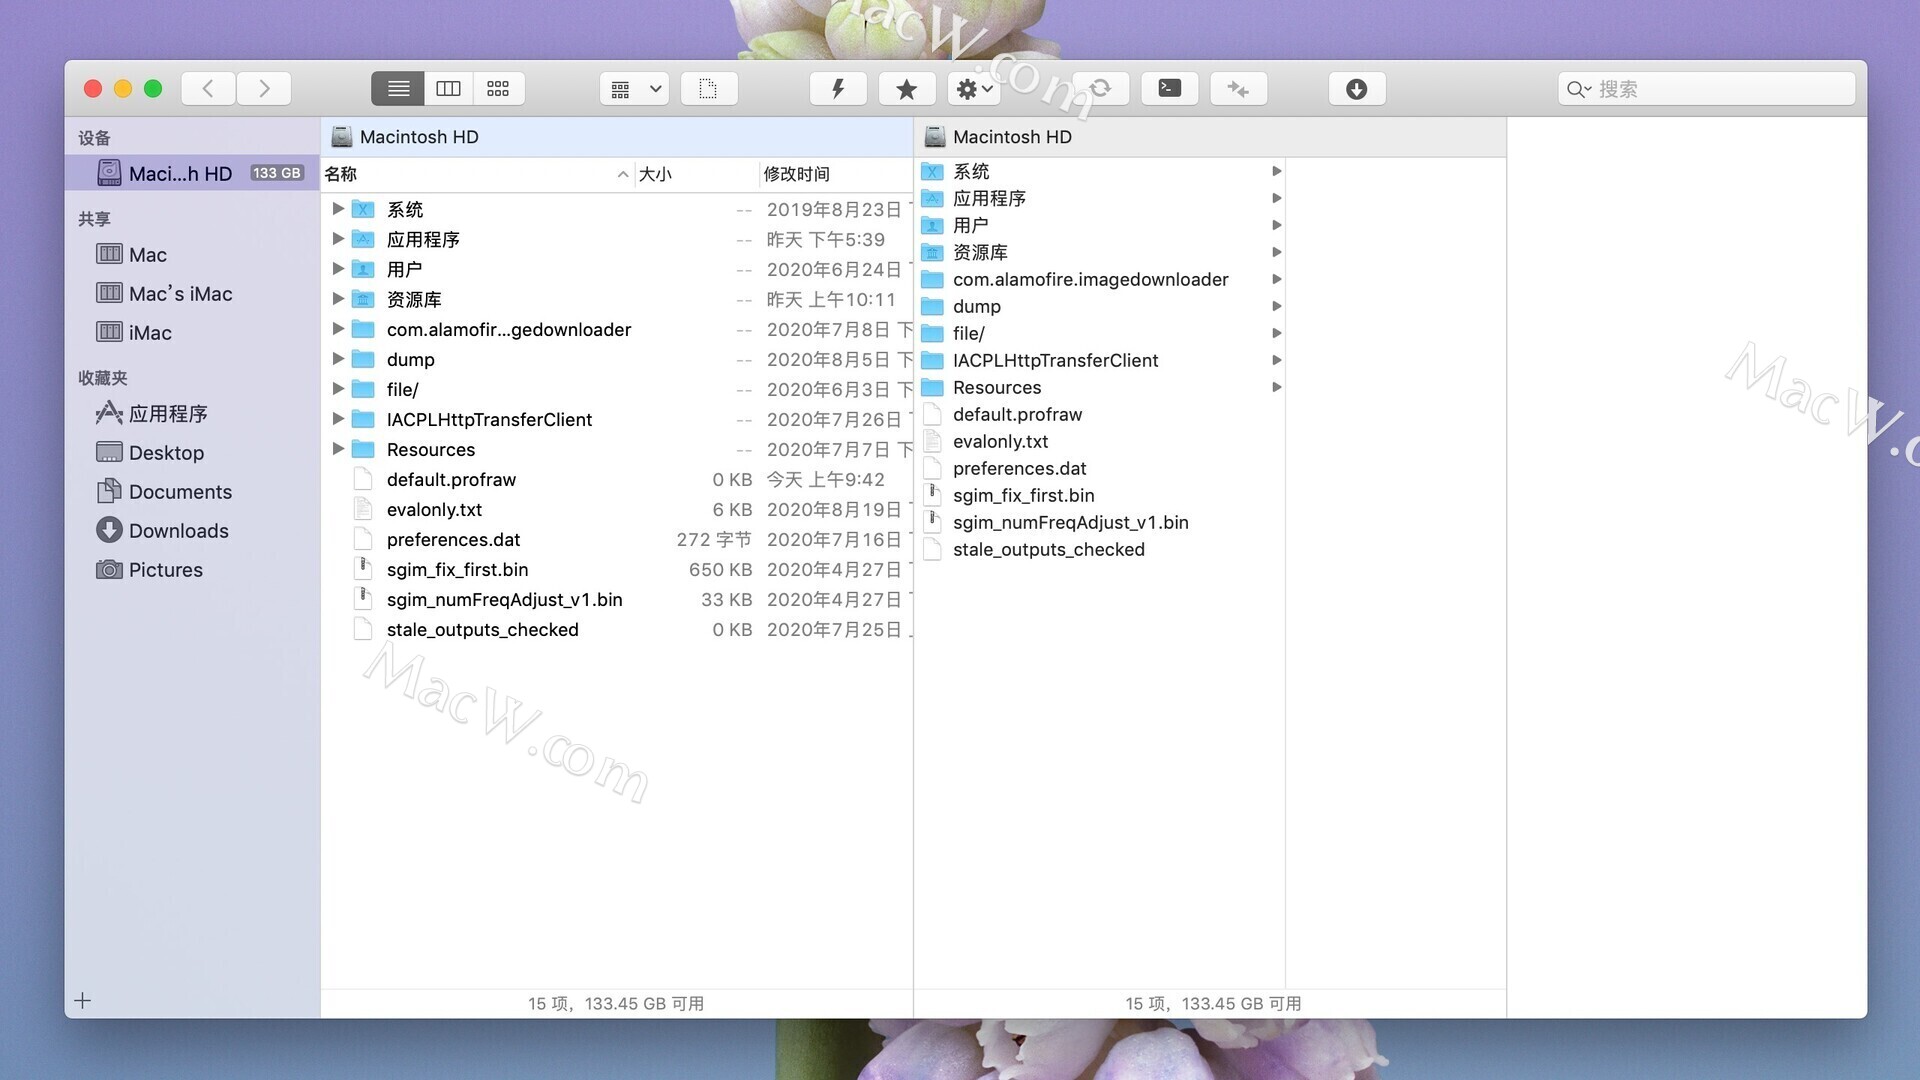Open 应用程序 favorite in the sidebar
Viewport: 1920px width, 1080px height.
click(151, 414)
